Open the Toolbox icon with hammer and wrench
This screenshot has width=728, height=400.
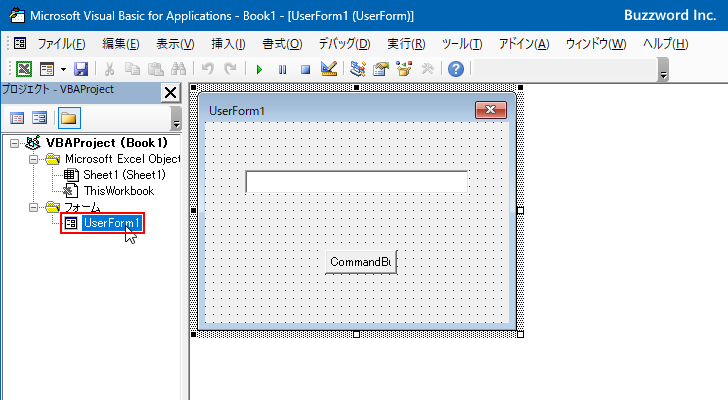pyautogui.click(x=427, y=69)
